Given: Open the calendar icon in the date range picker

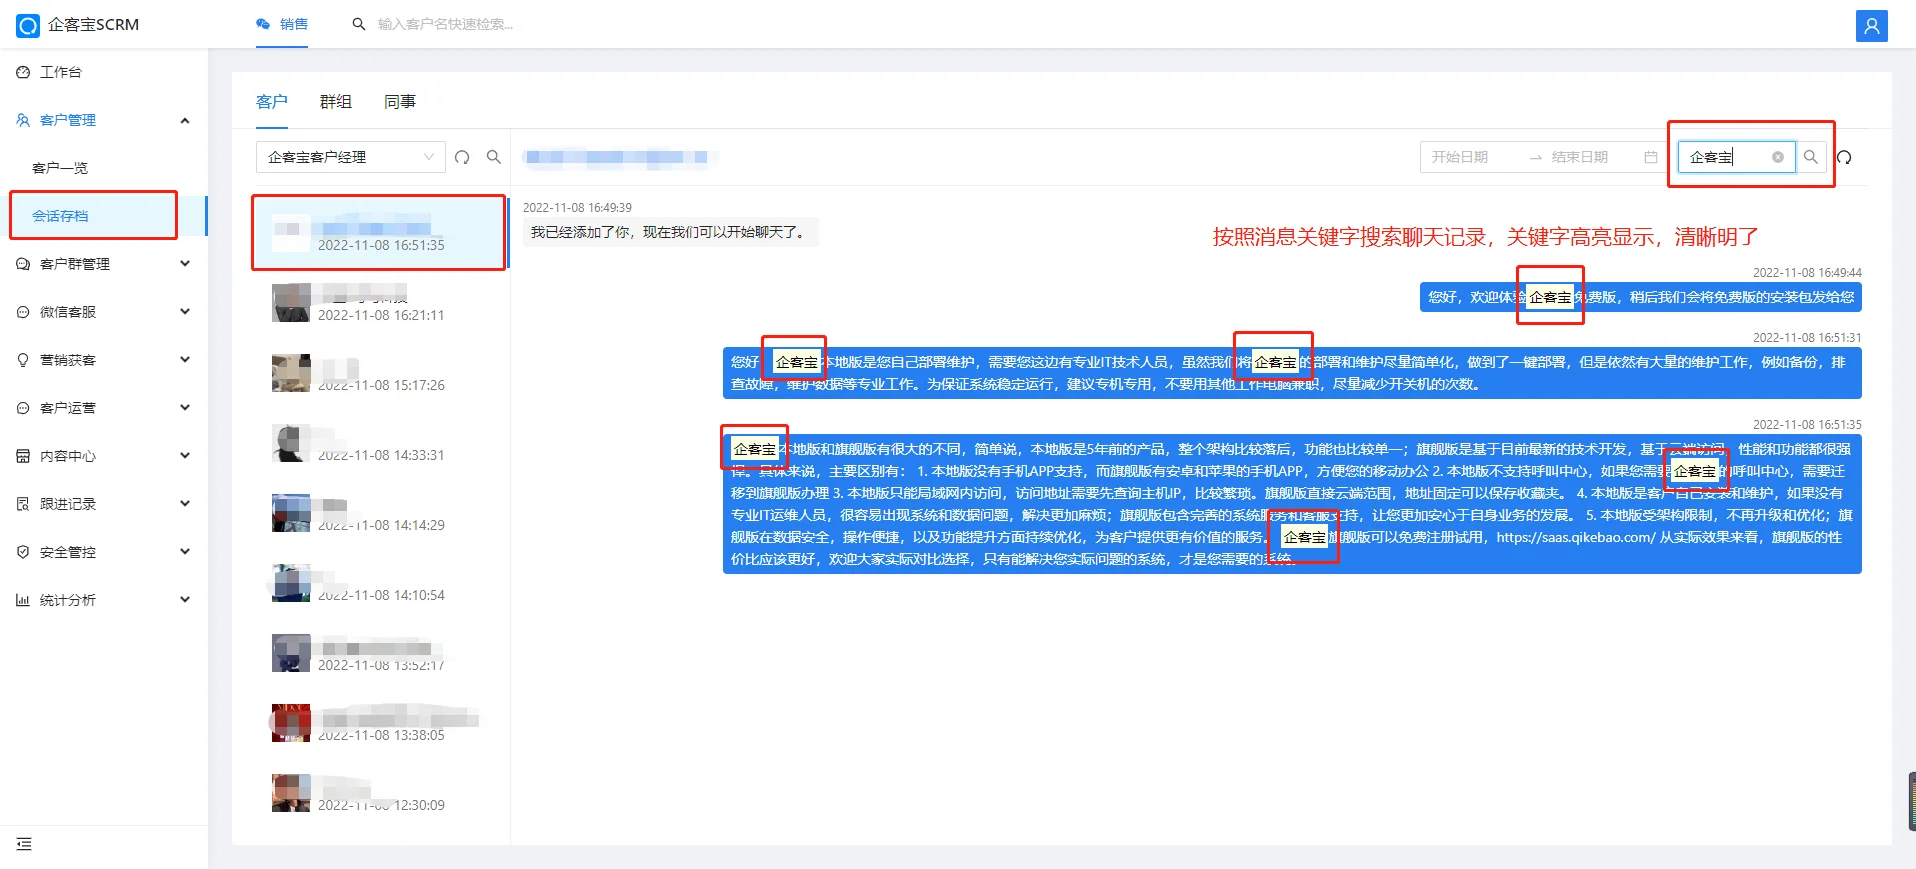Looking at the screenshot, I should pyautogui.click(x=1651, y=157).
